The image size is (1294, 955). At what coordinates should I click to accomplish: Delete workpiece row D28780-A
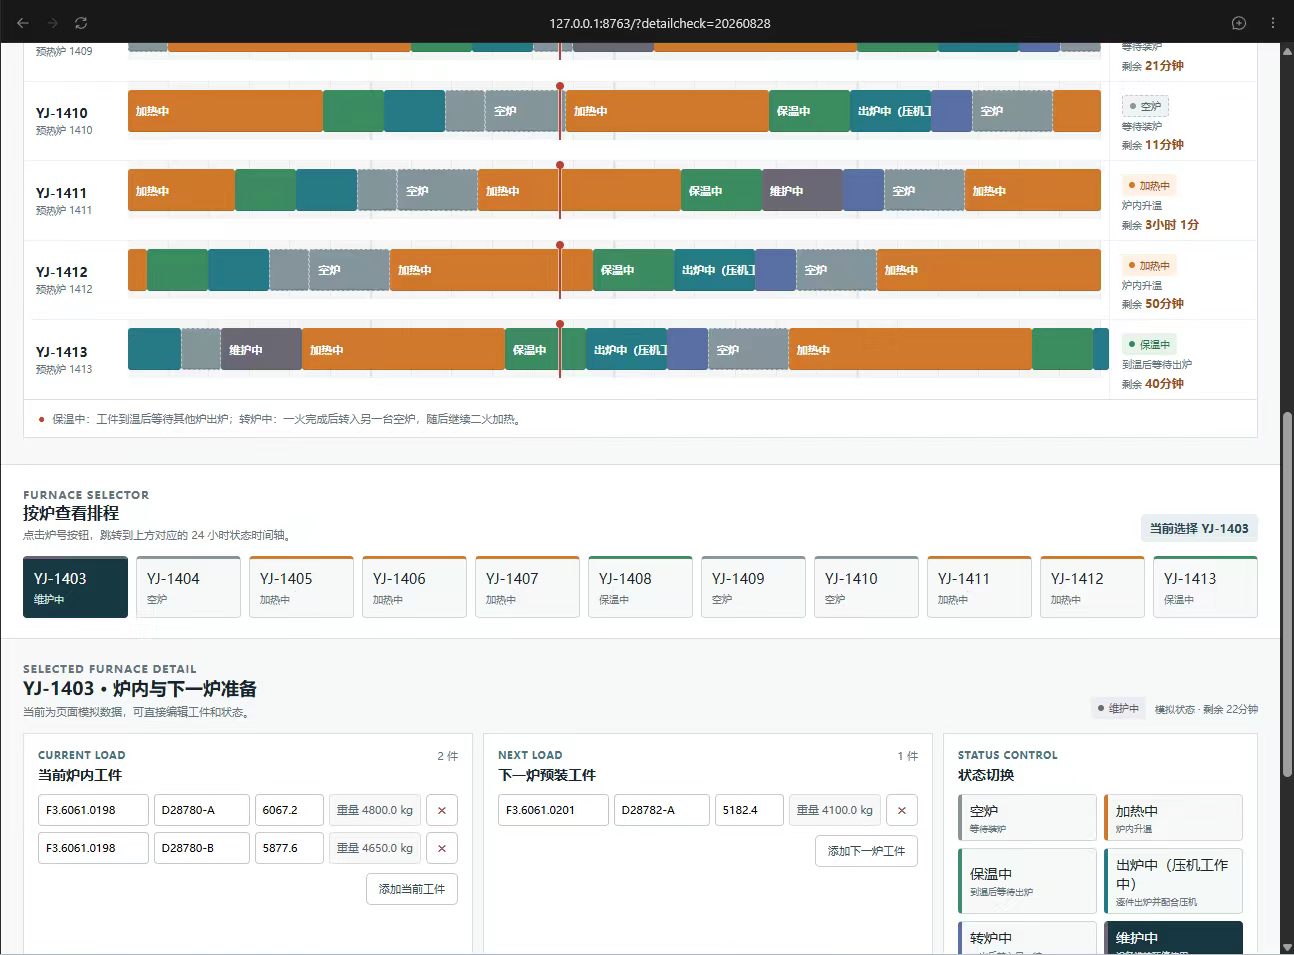(441, 810)
